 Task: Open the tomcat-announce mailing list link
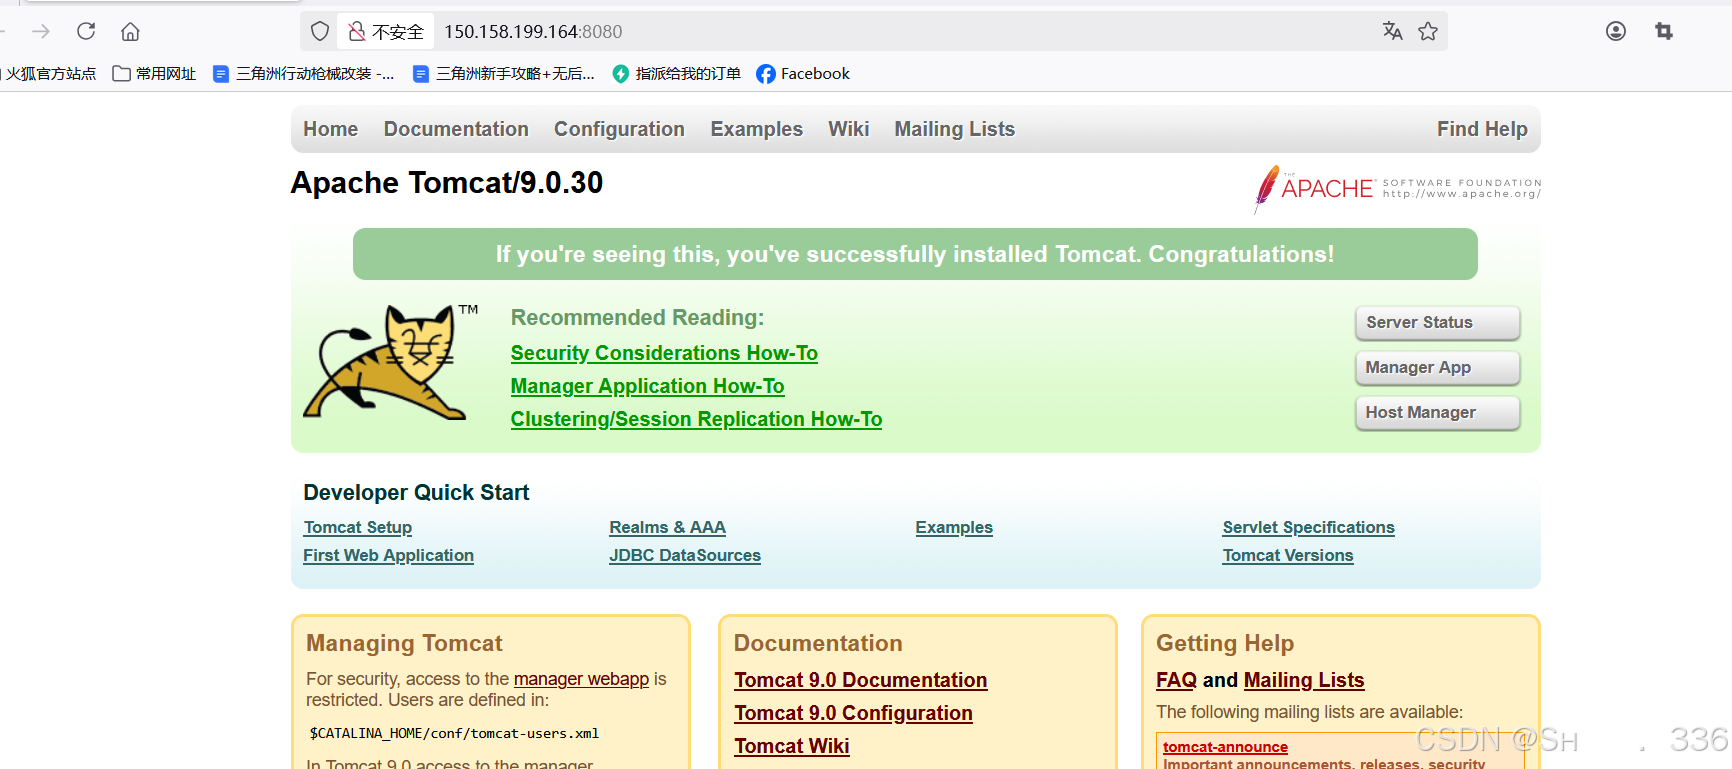pyautogui.click(x=1225, y=747)
